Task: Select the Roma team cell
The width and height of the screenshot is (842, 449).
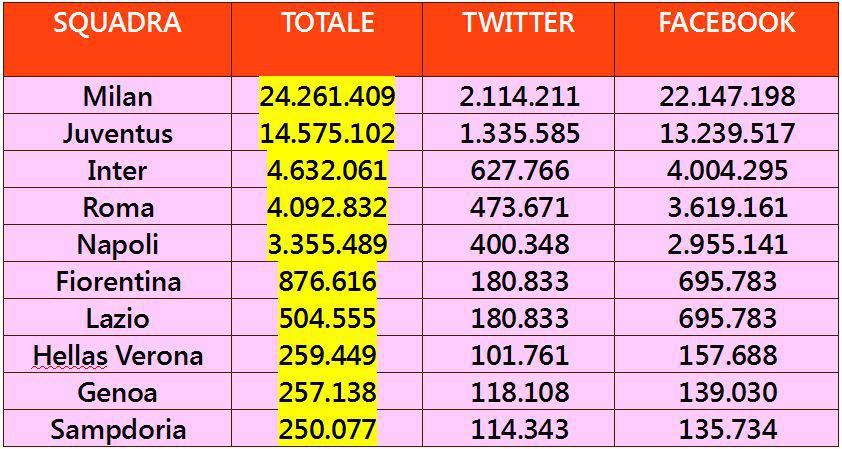Action: pos(118,207)
